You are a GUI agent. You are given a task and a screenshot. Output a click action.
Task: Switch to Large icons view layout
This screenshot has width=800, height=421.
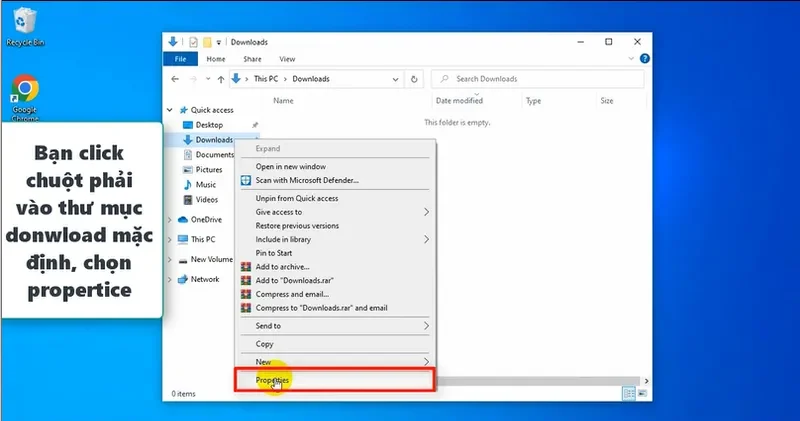642,393
